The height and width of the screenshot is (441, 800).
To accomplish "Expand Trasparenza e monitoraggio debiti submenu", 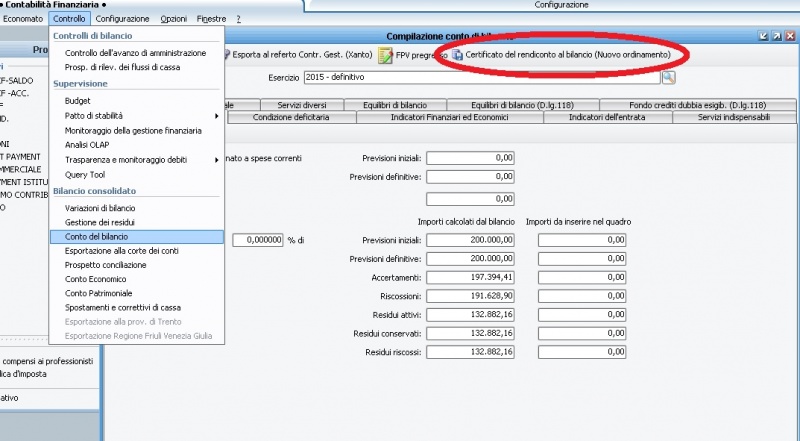I will pos(136,160).
